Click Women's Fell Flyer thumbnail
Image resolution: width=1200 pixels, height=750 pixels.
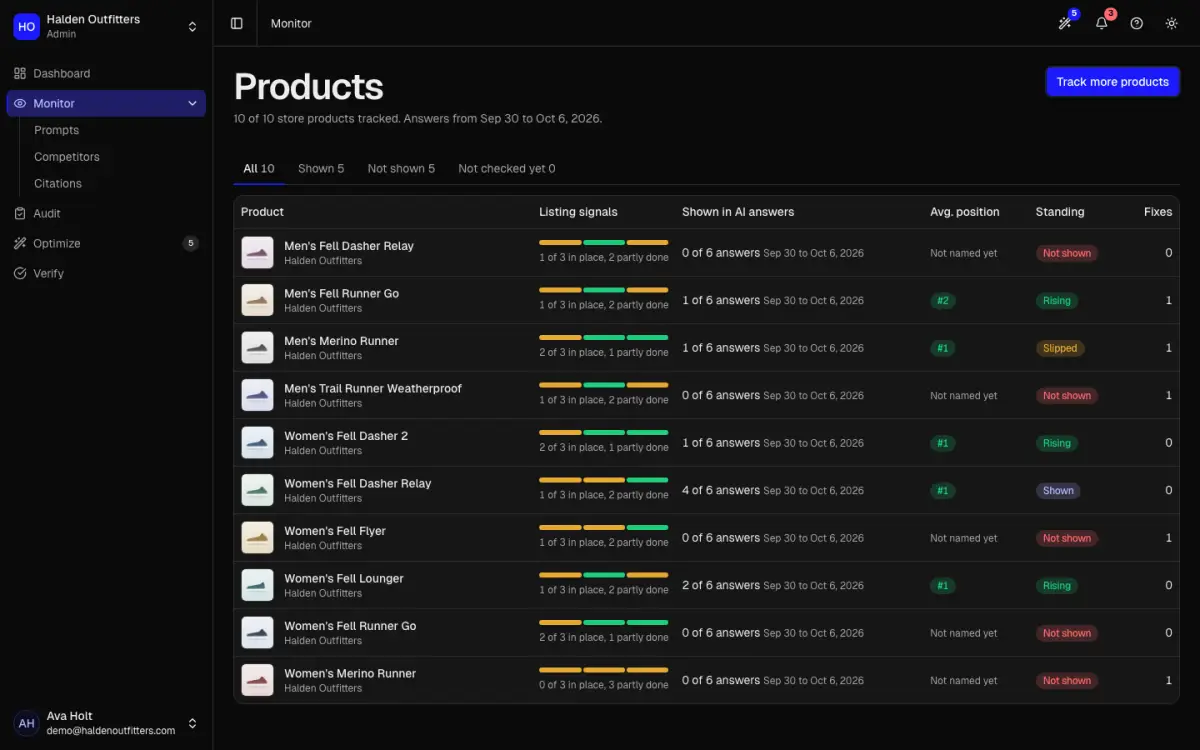(x=258, y=538)
